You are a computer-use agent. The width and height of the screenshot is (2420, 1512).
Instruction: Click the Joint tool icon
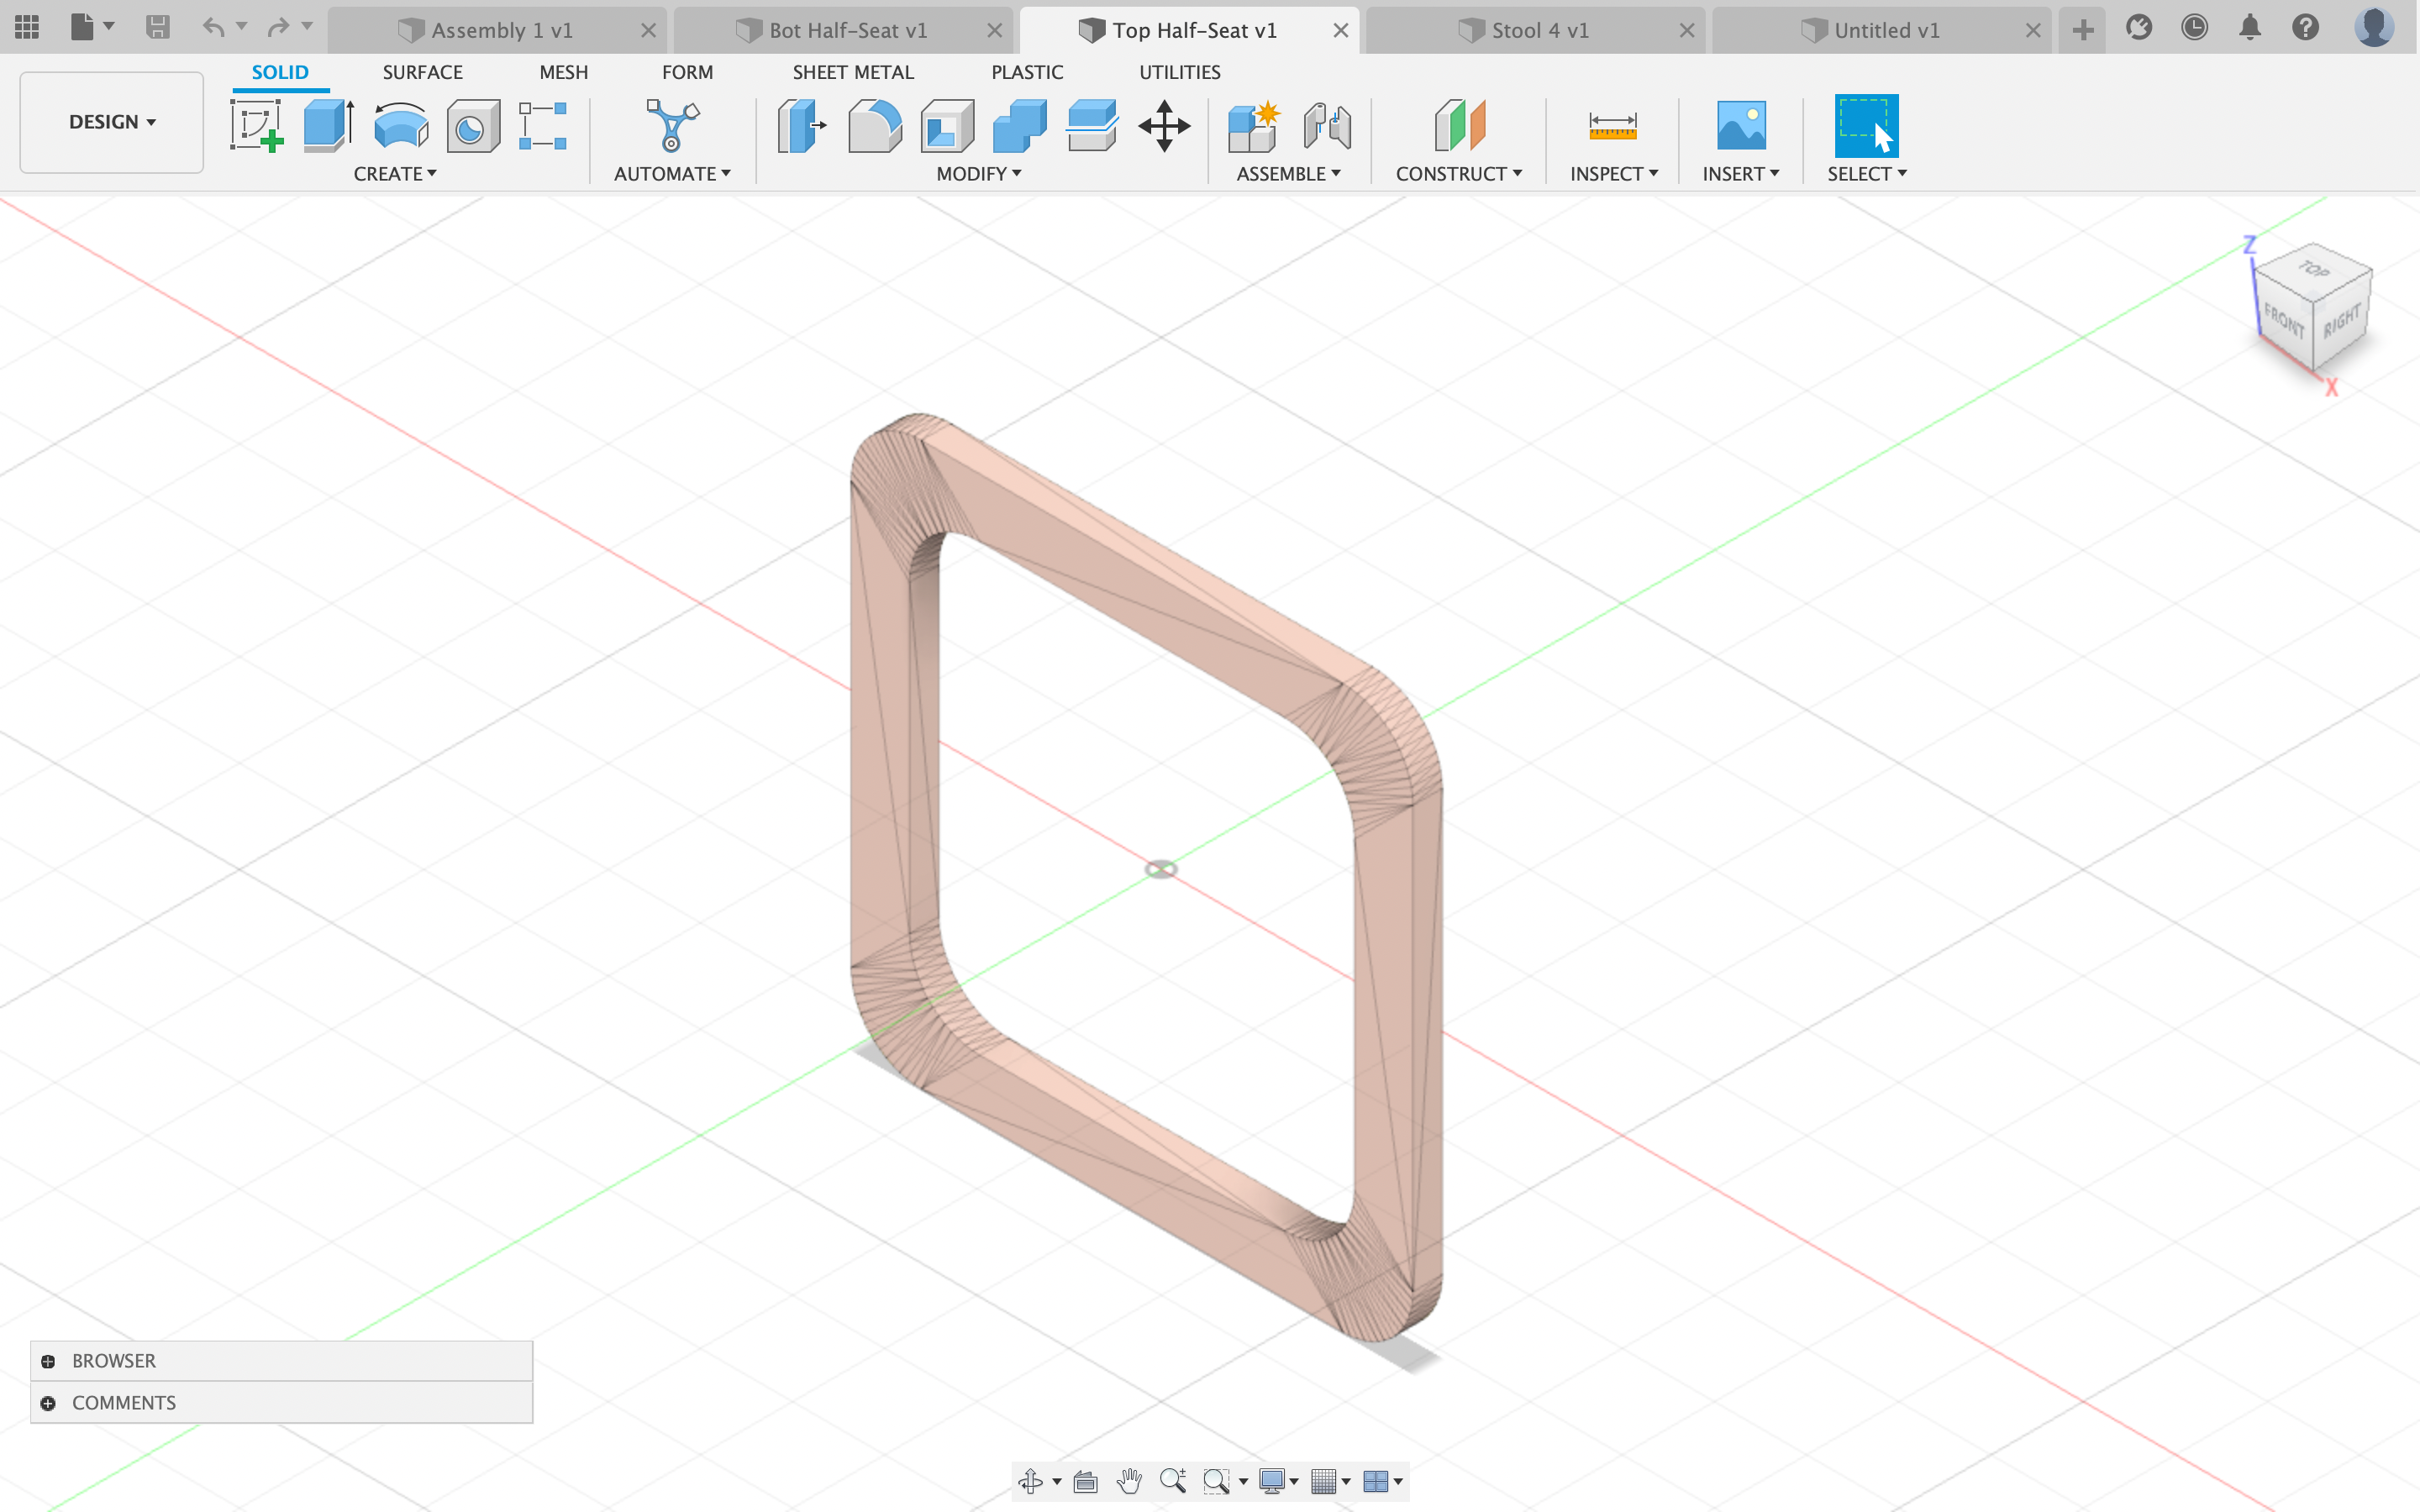tap(1327, 126)
